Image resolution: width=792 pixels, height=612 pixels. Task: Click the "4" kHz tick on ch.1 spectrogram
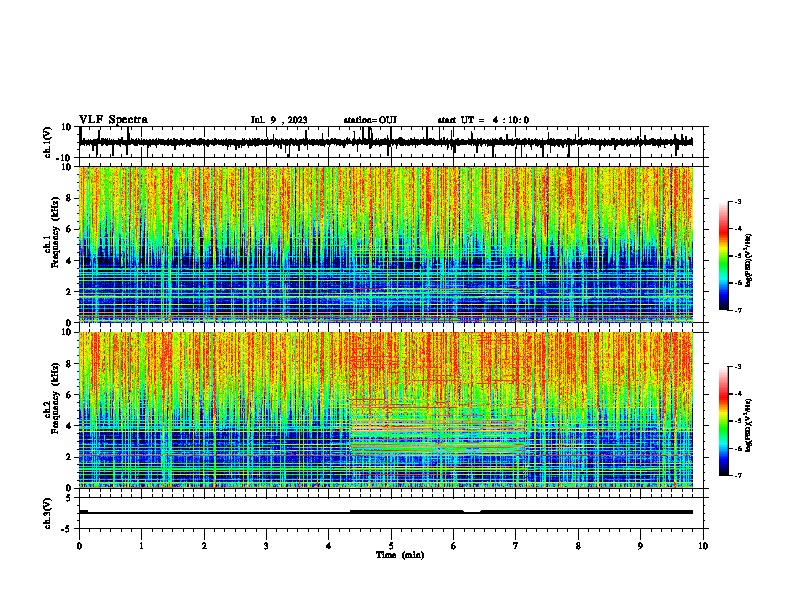69,261
